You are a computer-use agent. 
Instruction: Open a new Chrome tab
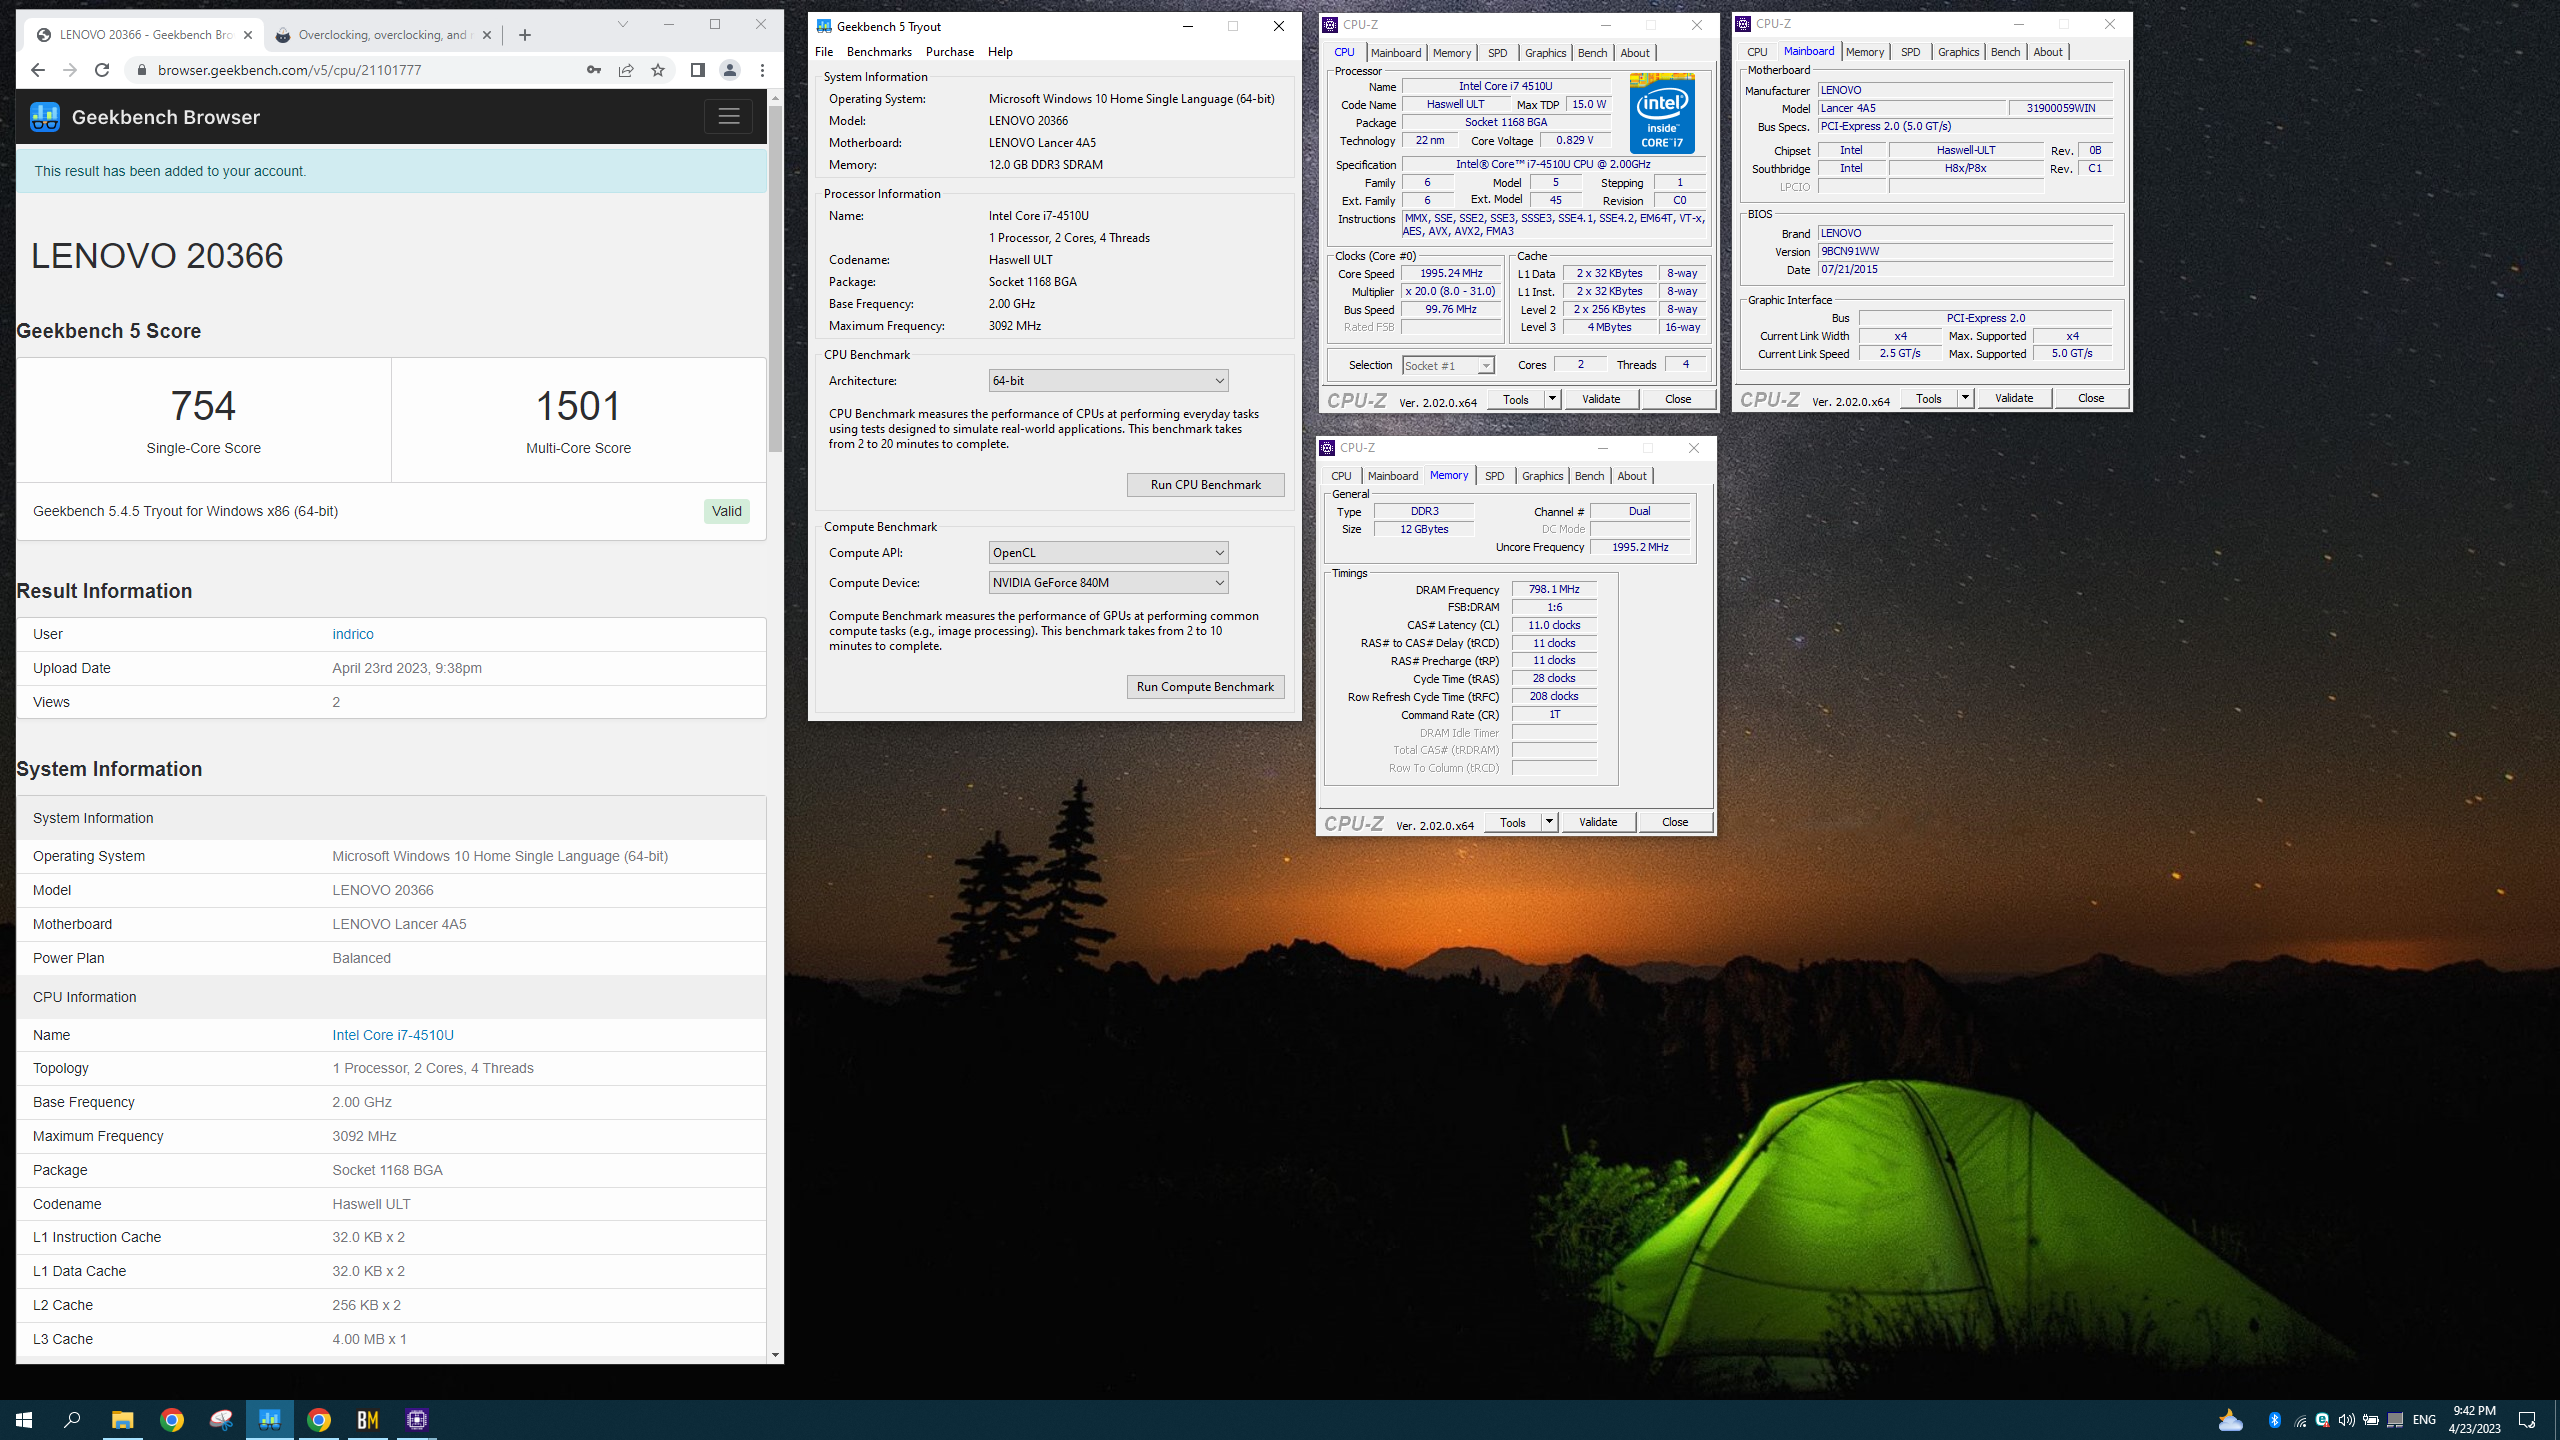click(525, 35)
